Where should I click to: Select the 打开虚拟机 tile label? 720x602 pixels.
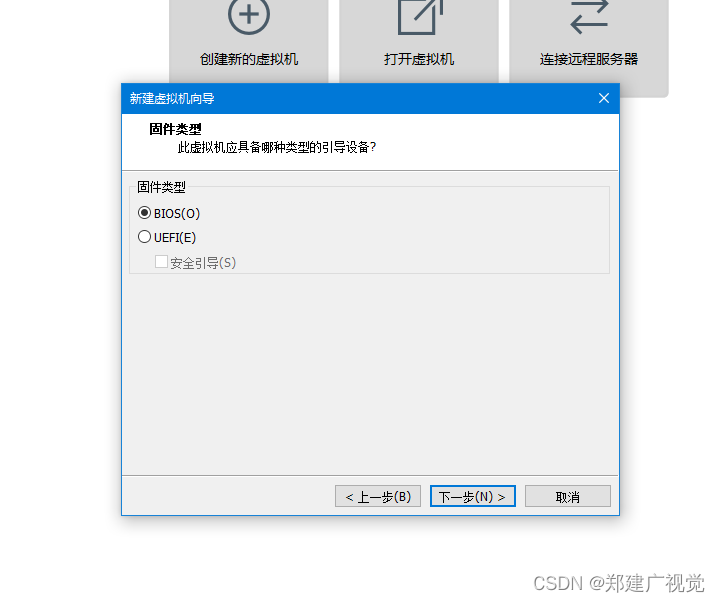point(419,59)
